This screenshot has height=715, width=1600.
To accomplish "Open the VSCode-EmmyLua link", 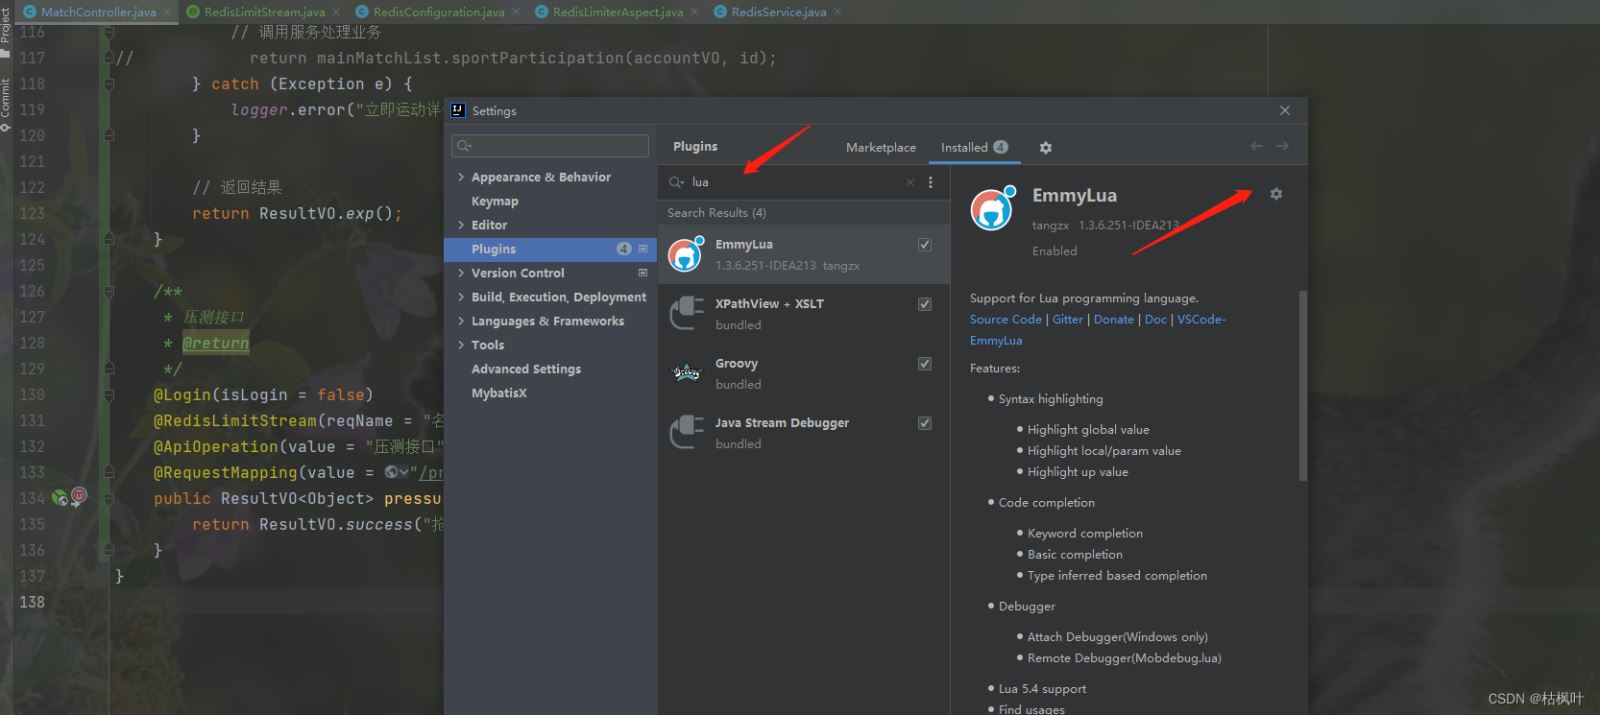I will [x=1200, y=319].
